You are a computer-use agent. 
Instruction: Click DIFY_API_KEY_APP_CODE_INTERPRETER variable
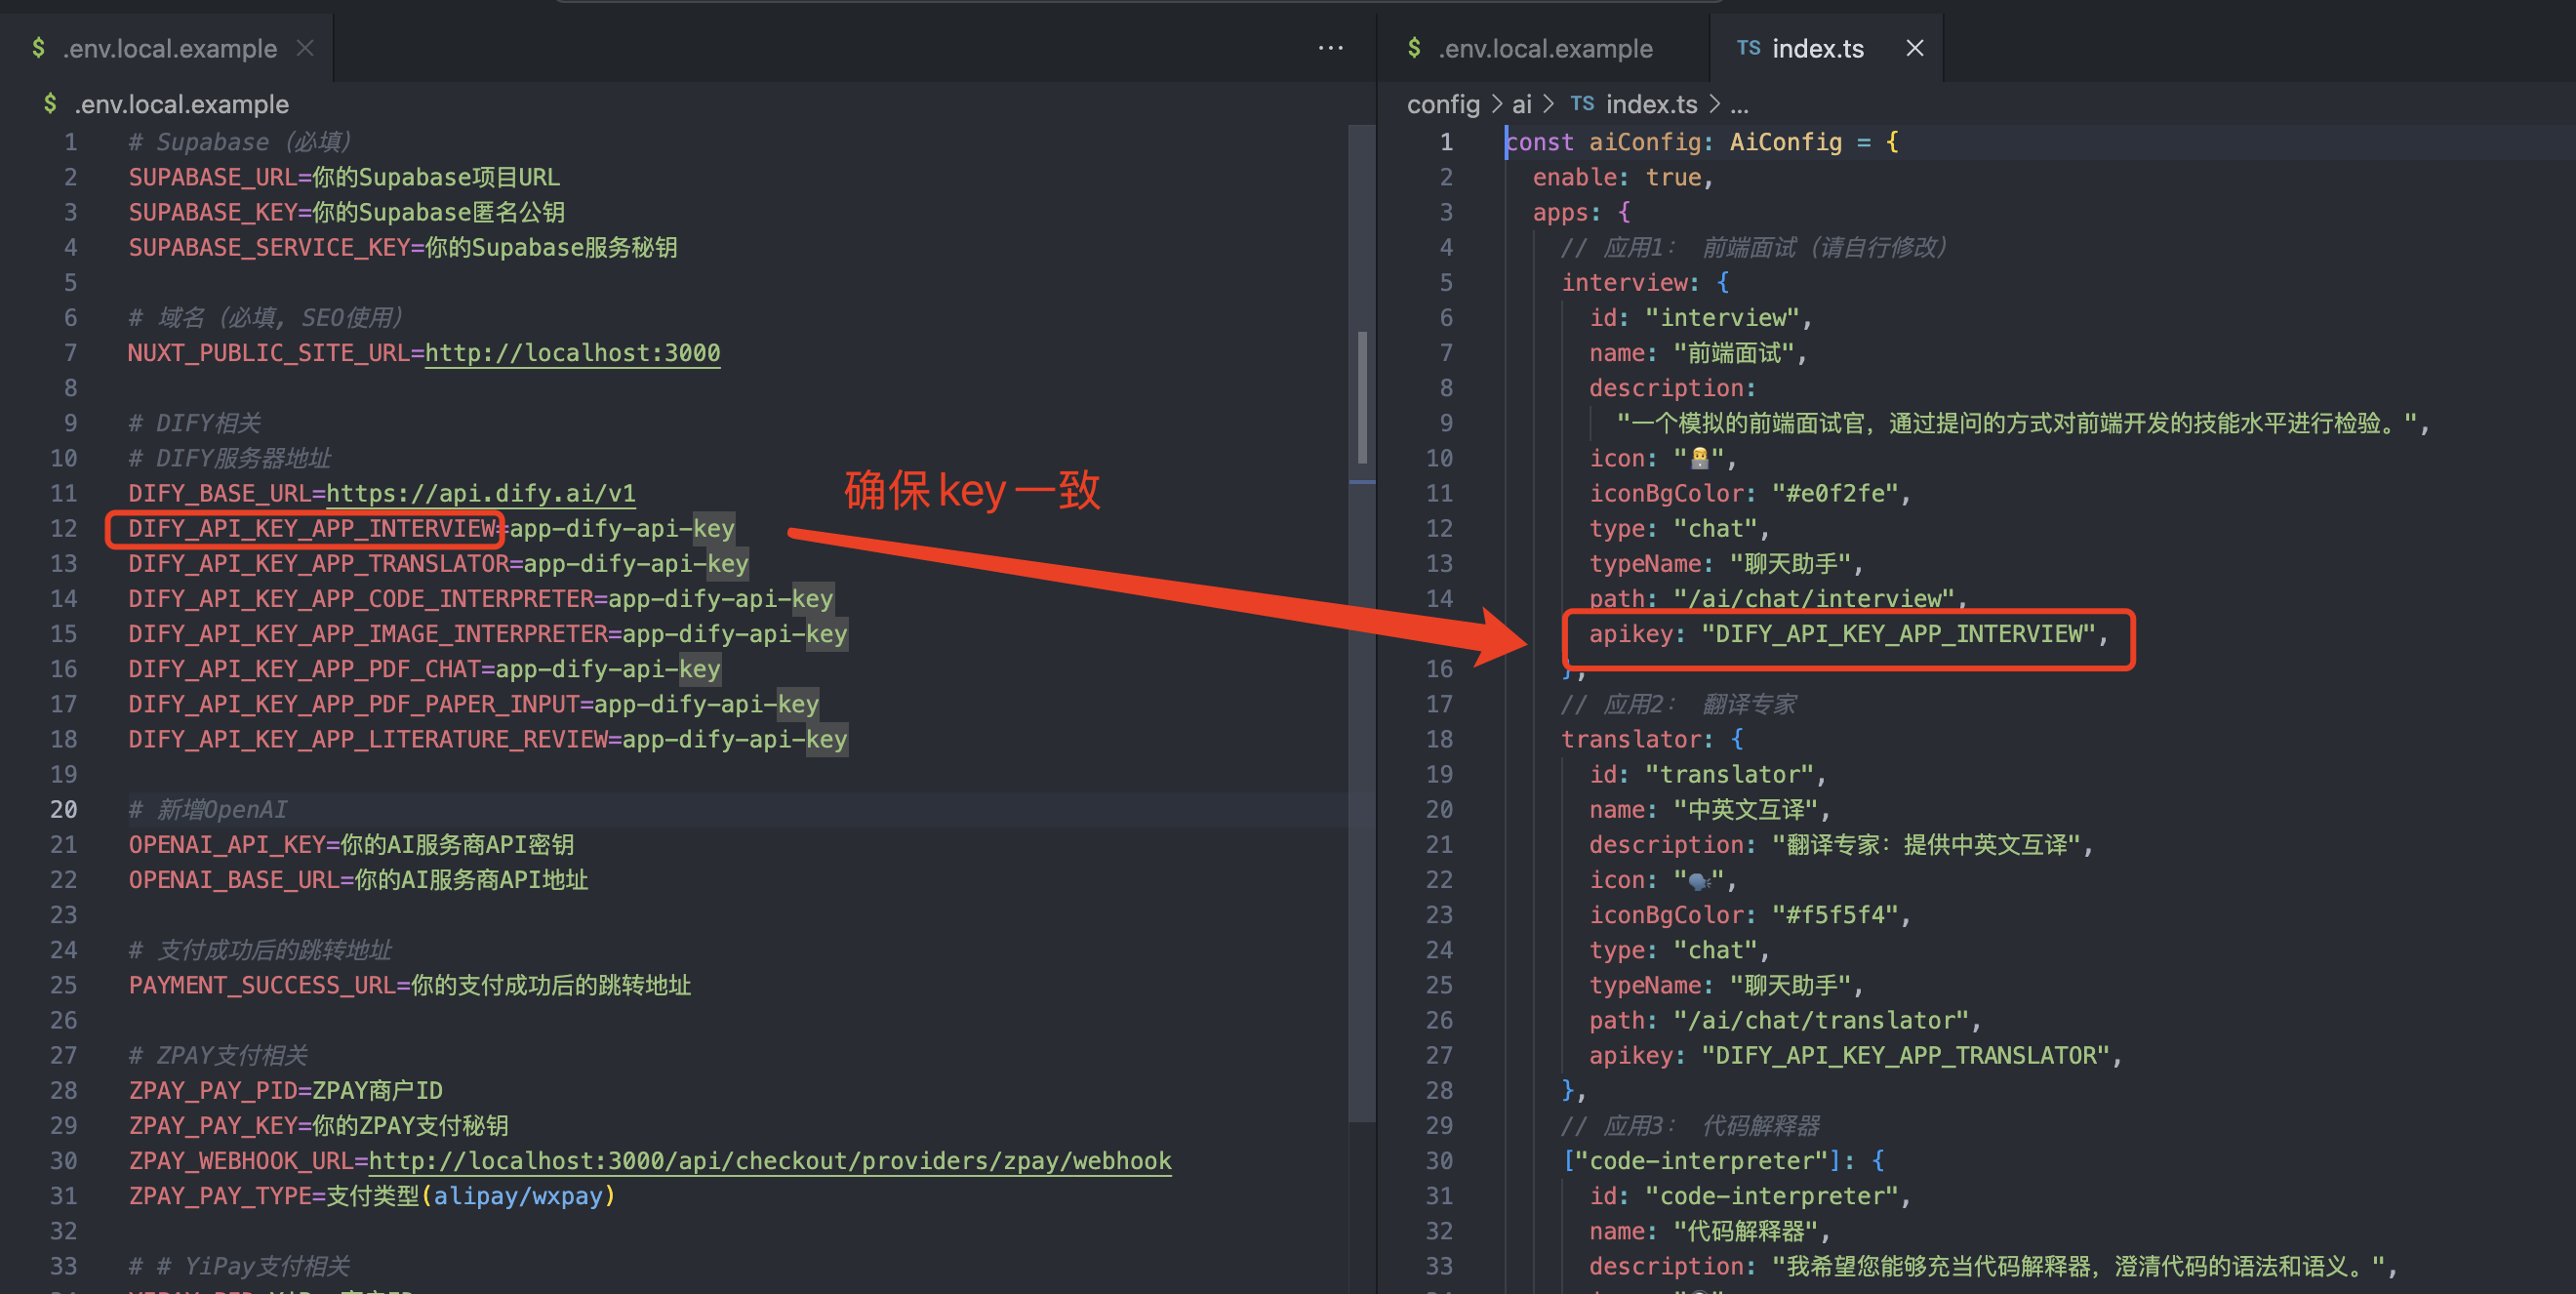(x=361, y=598)
